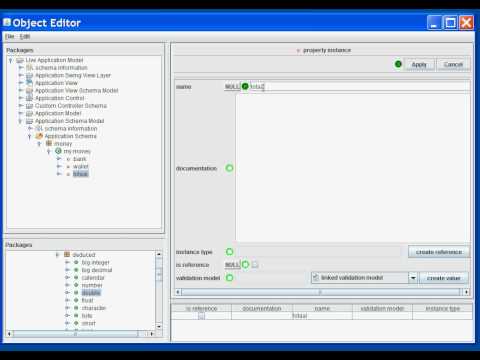Image resolution: width=480 pixels, height=360 pixels.
Task: Select the wallet property in tree
Action: (81, 166)
